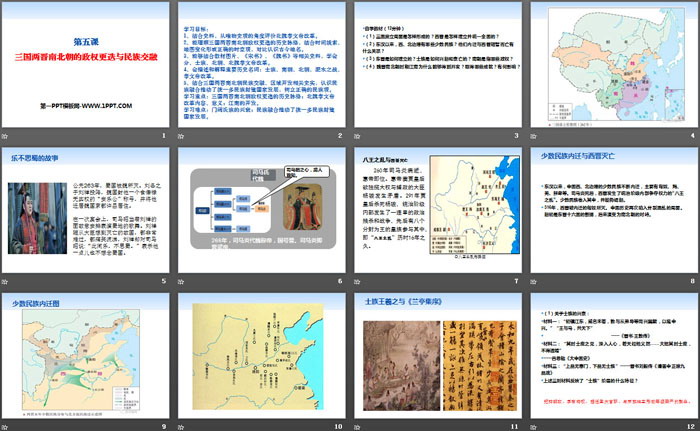Select slide 3 with 自学教材 questions
Viewport: 700px width, 431px height.
coord(438,64)
